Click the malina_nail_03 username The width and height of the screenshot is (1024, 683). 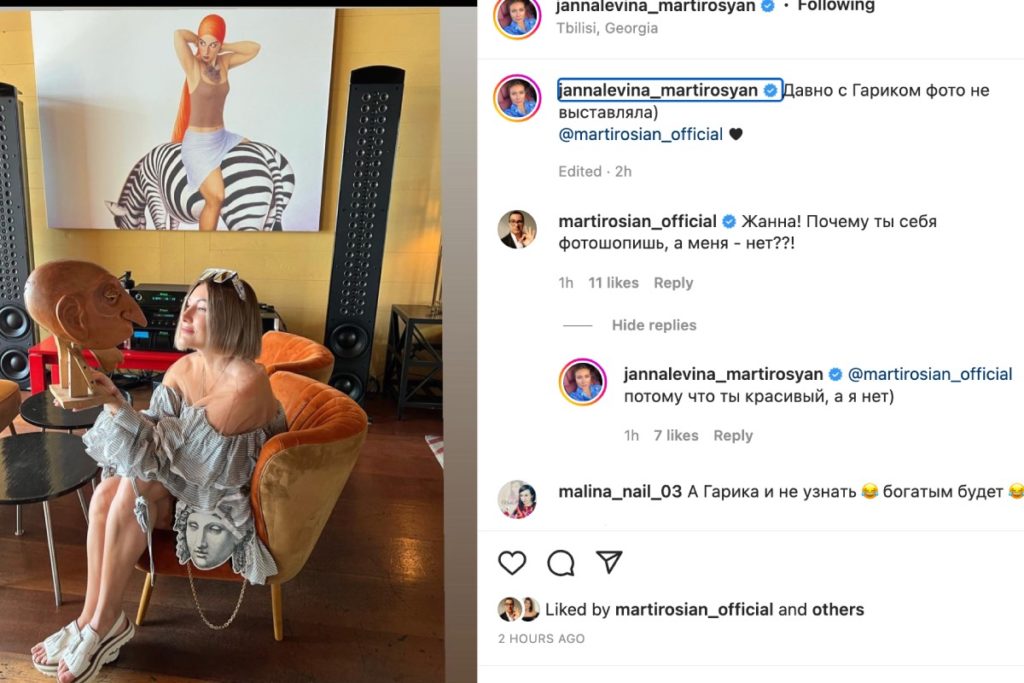pos(620,491)
